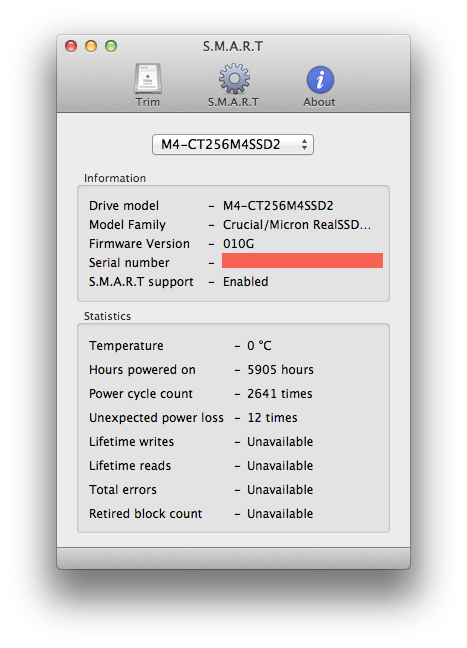Select the S.M.A.R.T gear icon
The height and width of the screenshot is (648, 467).
pyautogui.click(x=234, y=79)
